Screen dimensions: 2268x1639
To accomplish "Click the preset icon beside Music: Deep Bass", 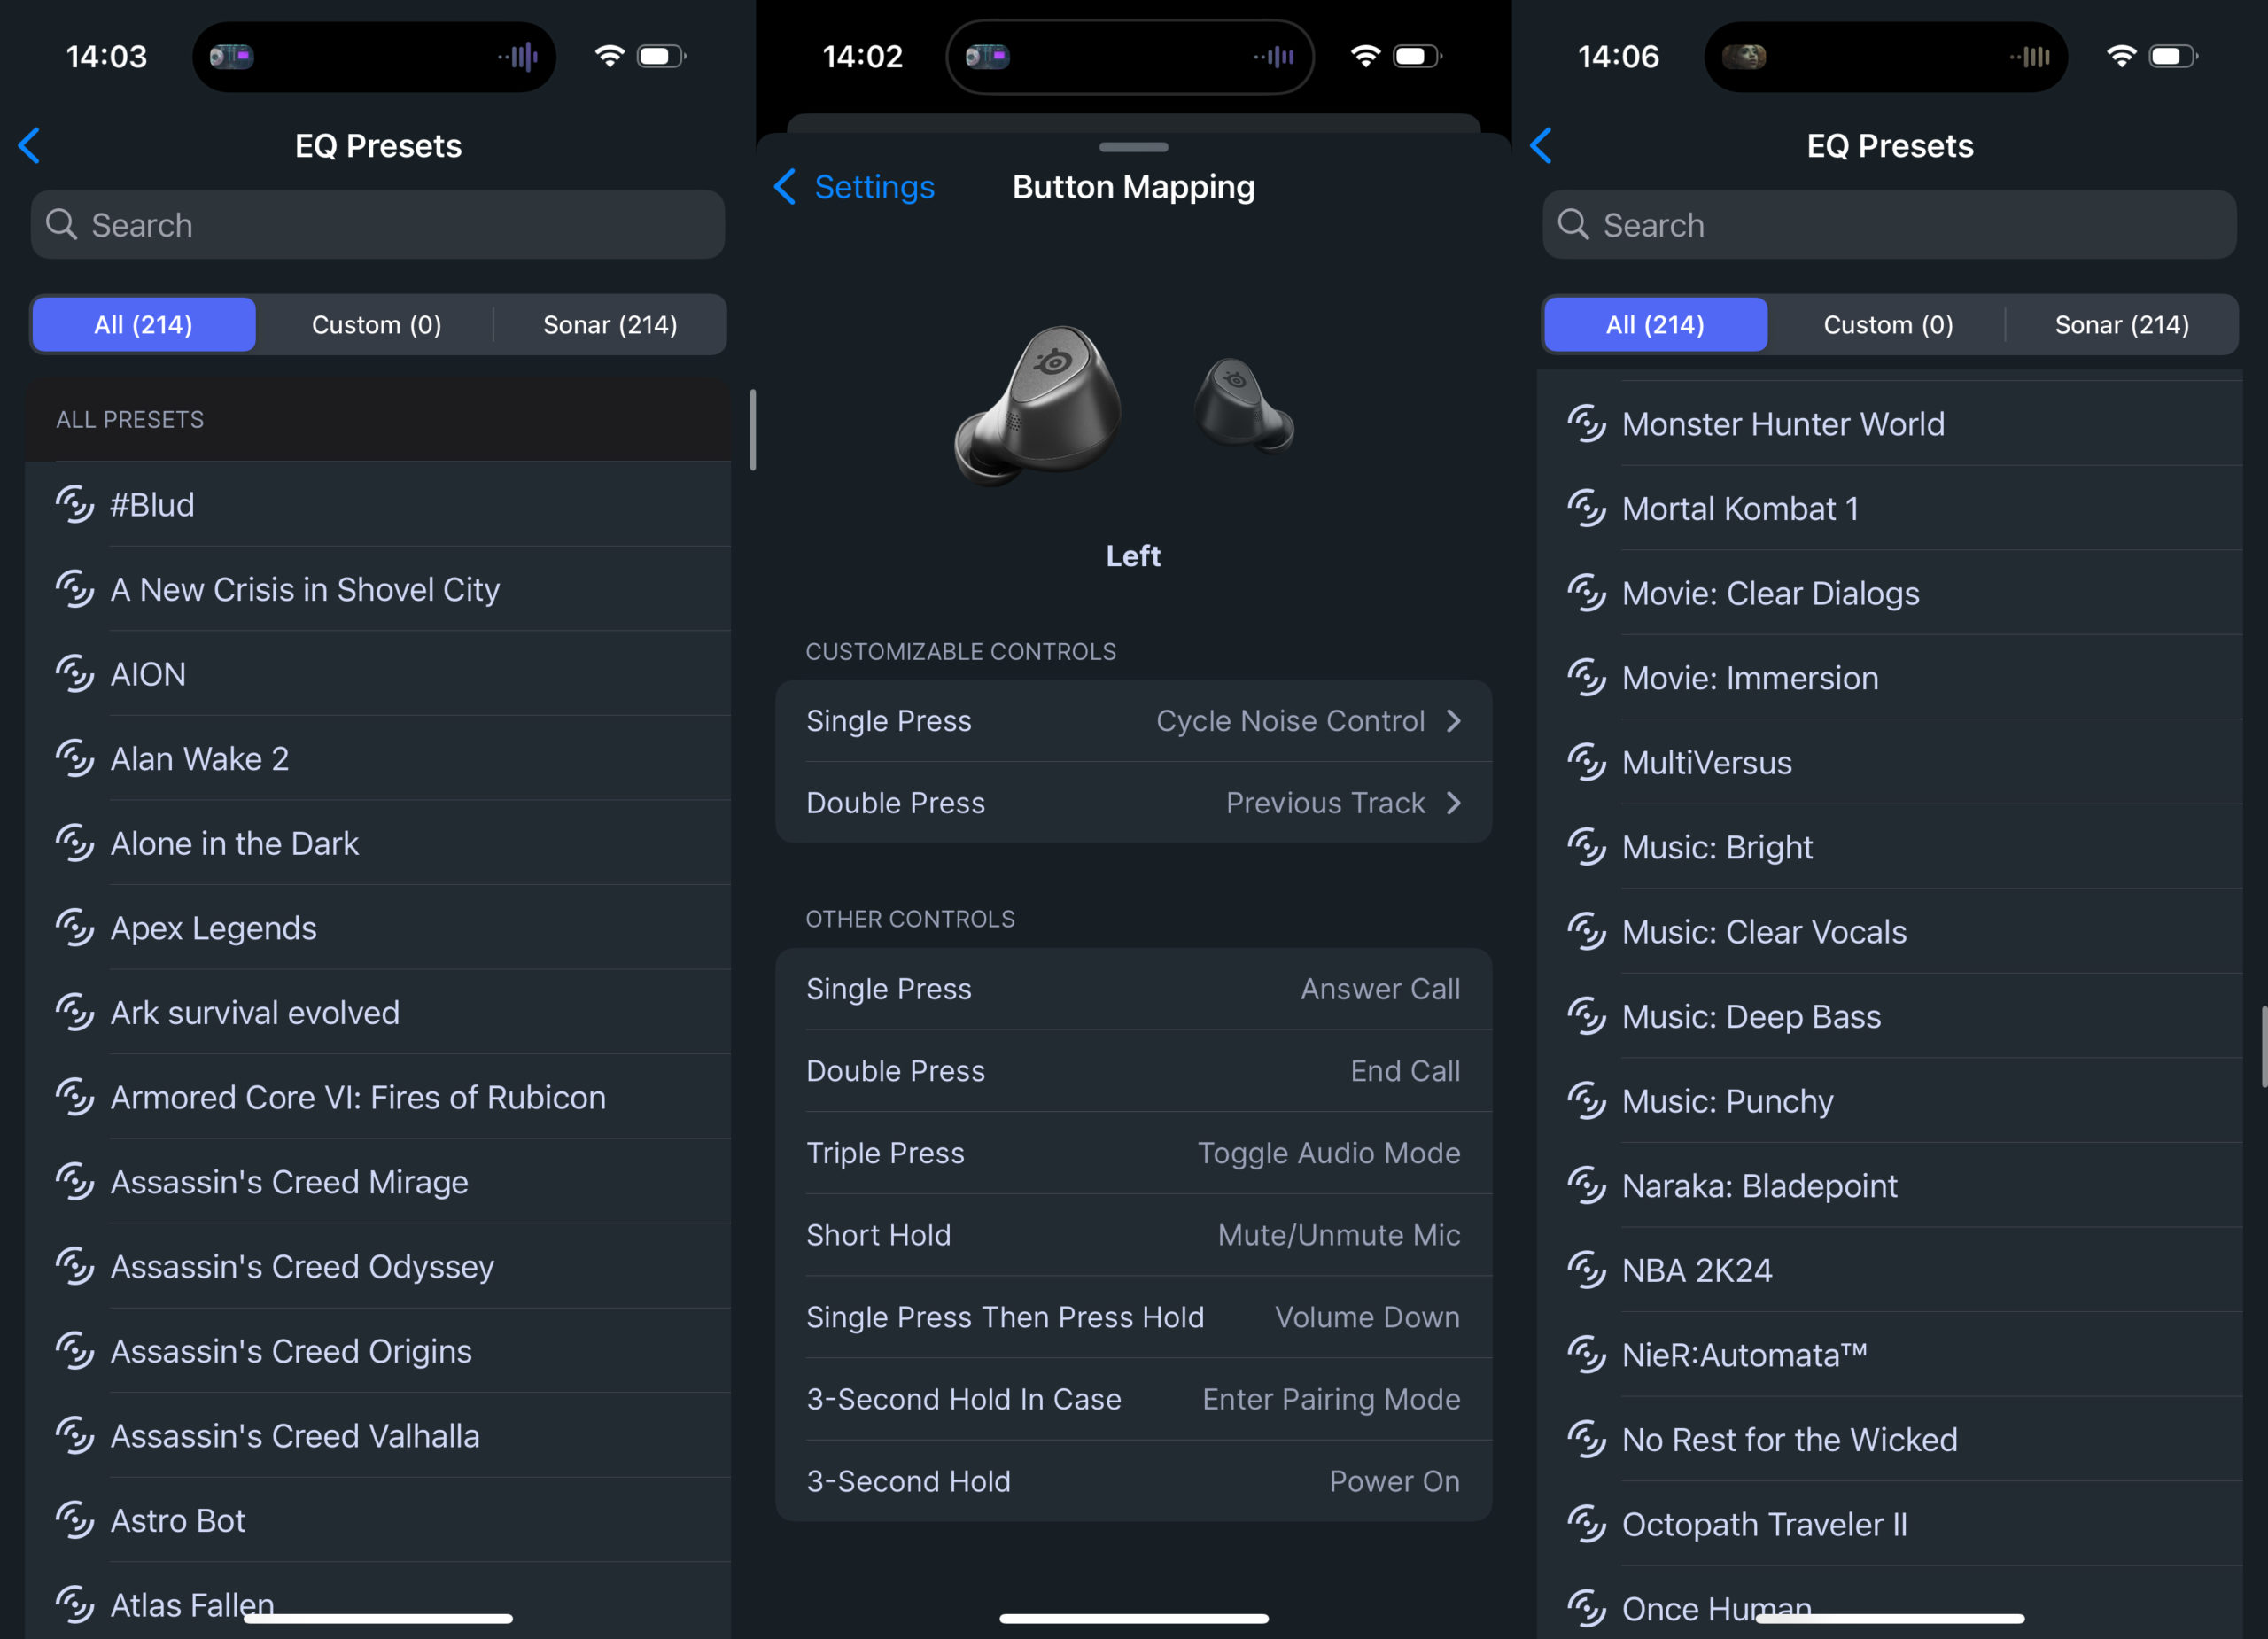I will point(1587,1017).
